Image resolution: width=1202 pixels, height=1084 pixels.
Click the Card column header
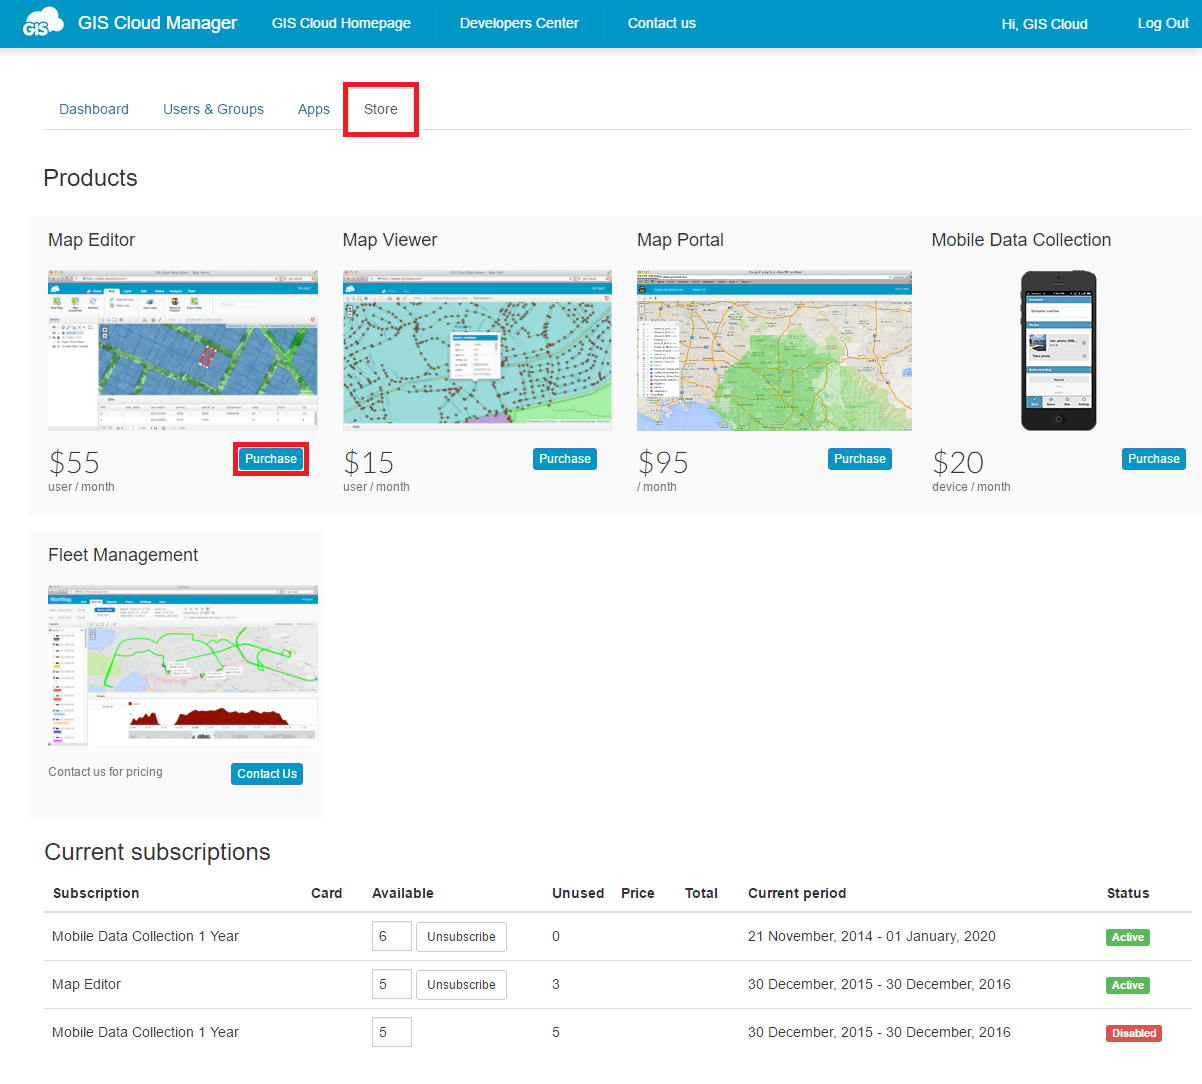point(327,893)
